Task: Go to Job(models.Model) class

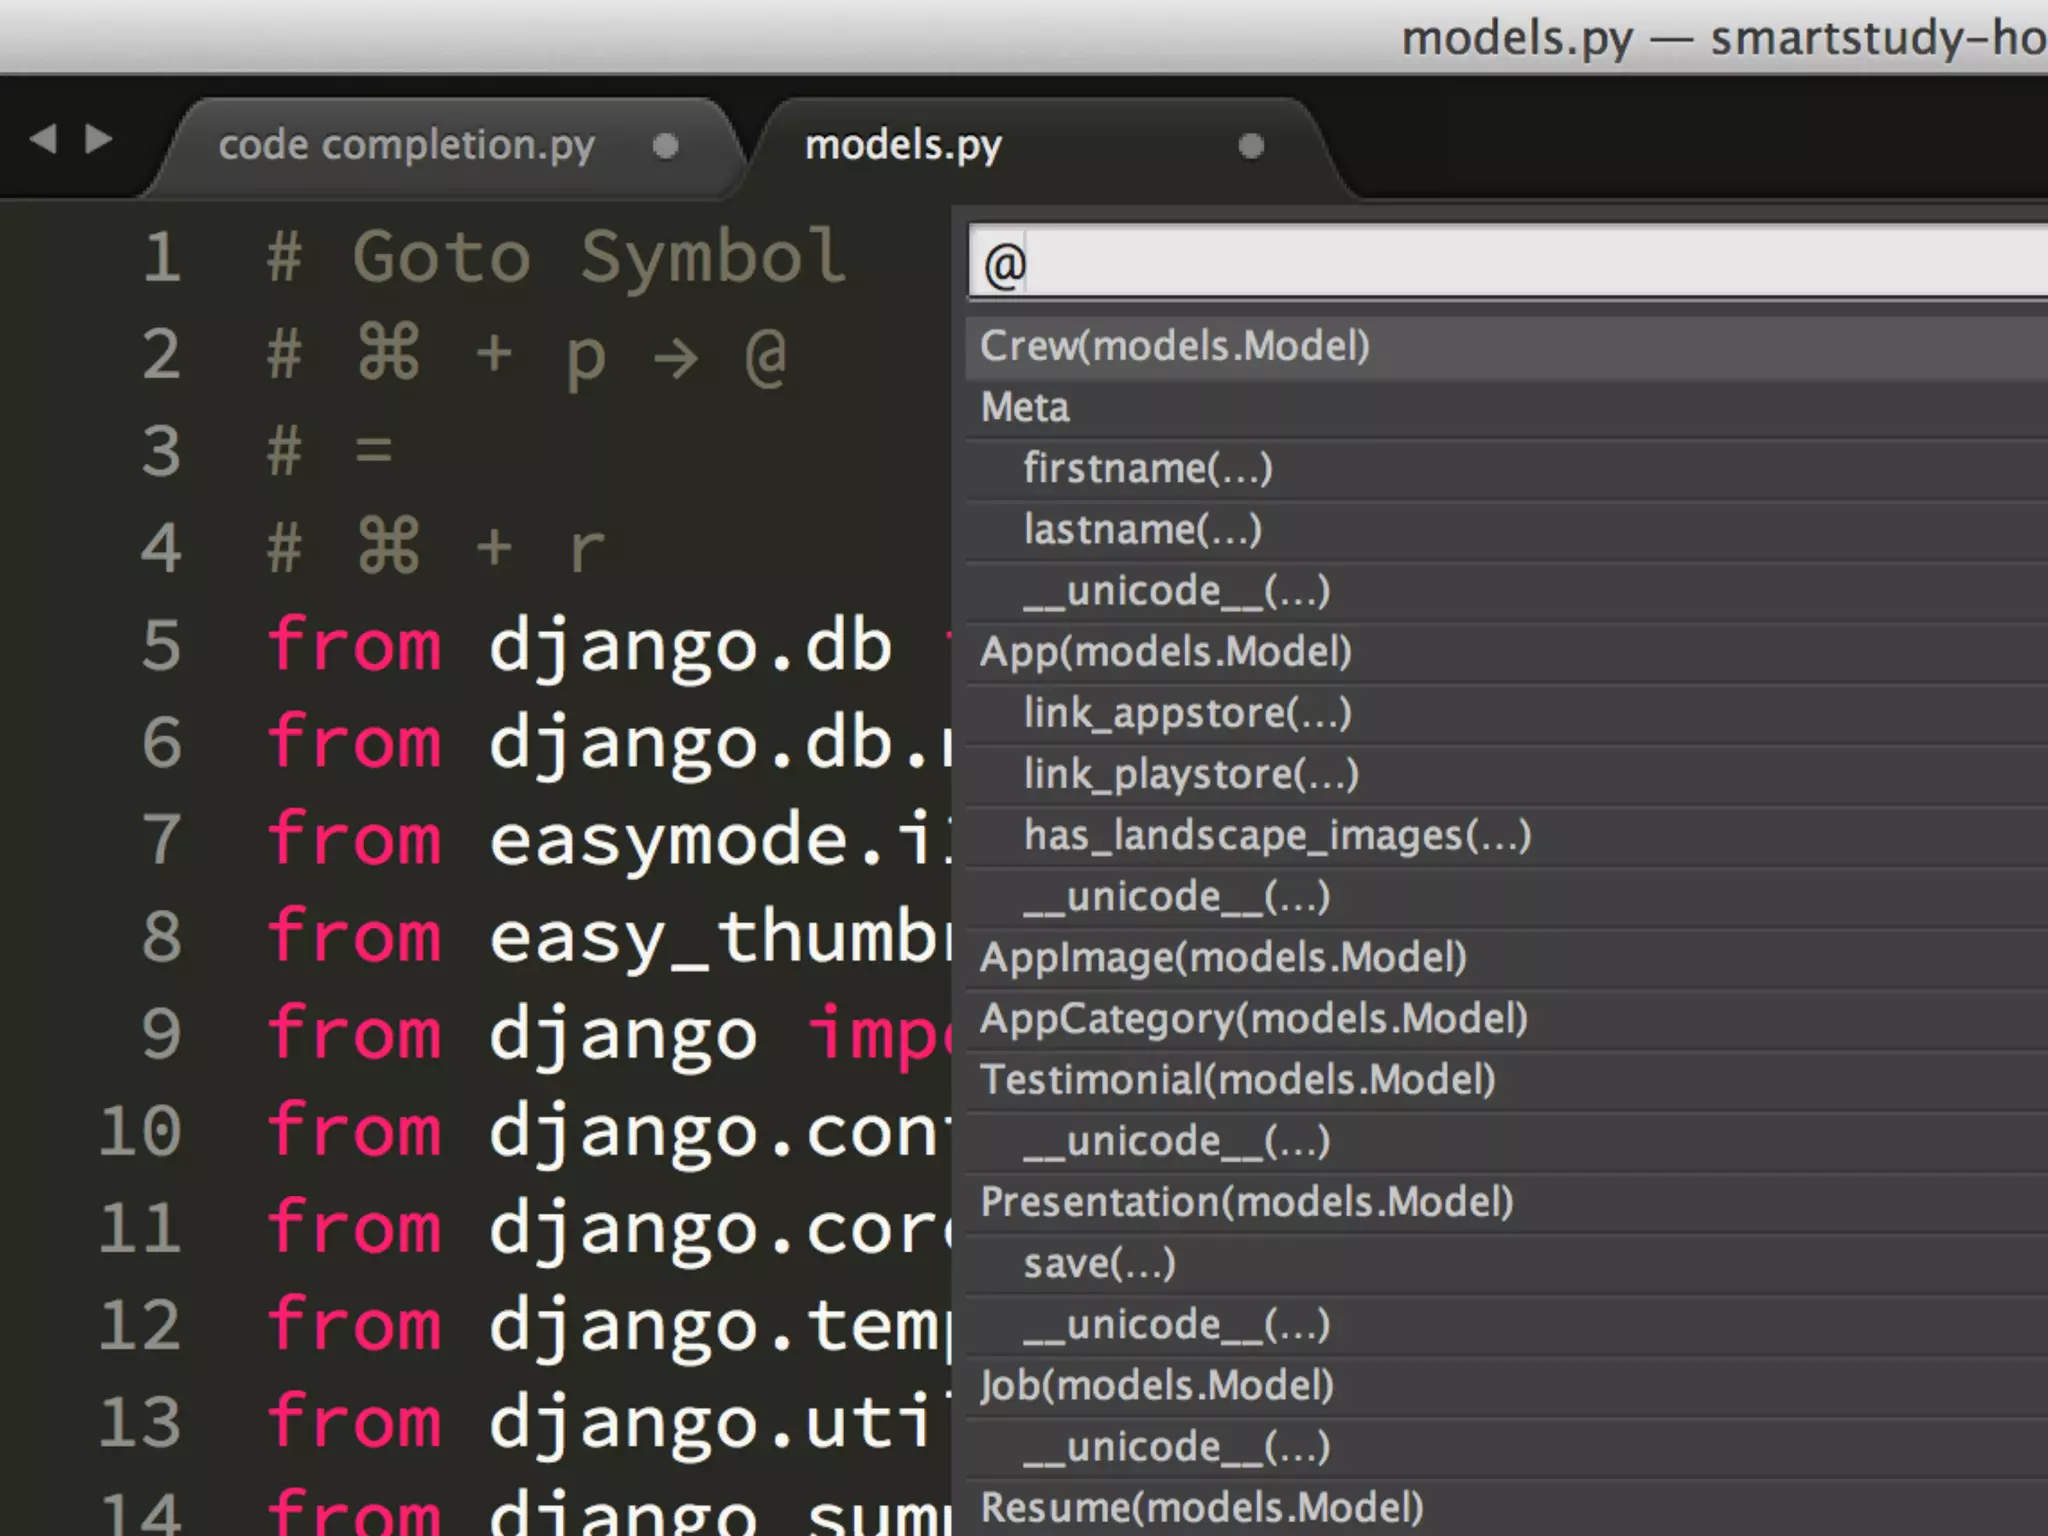Action: click(x=1507, y=1386)
